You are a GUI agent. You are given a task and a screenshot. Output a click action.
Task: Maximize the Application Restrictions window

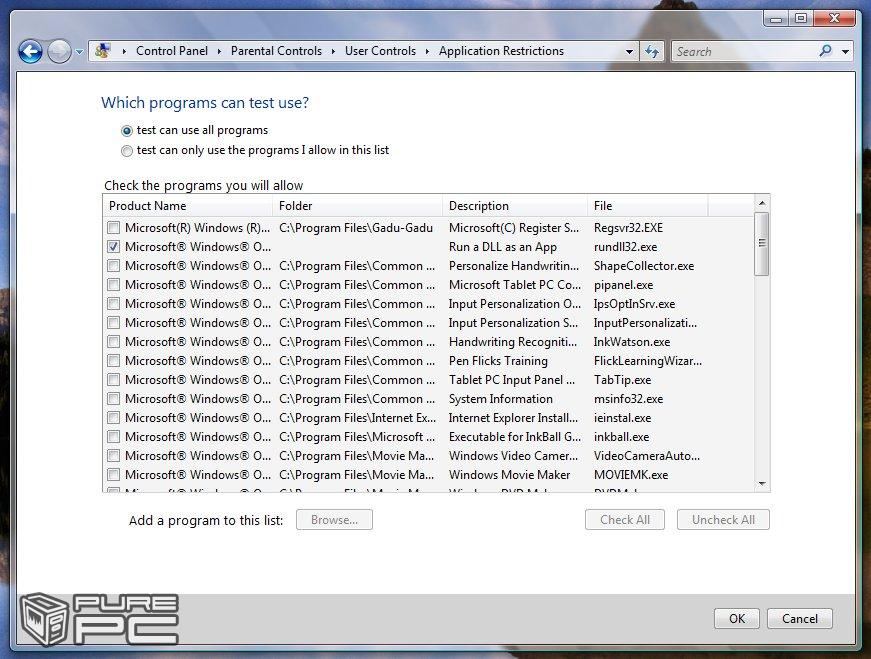click(x=800, y=18)
